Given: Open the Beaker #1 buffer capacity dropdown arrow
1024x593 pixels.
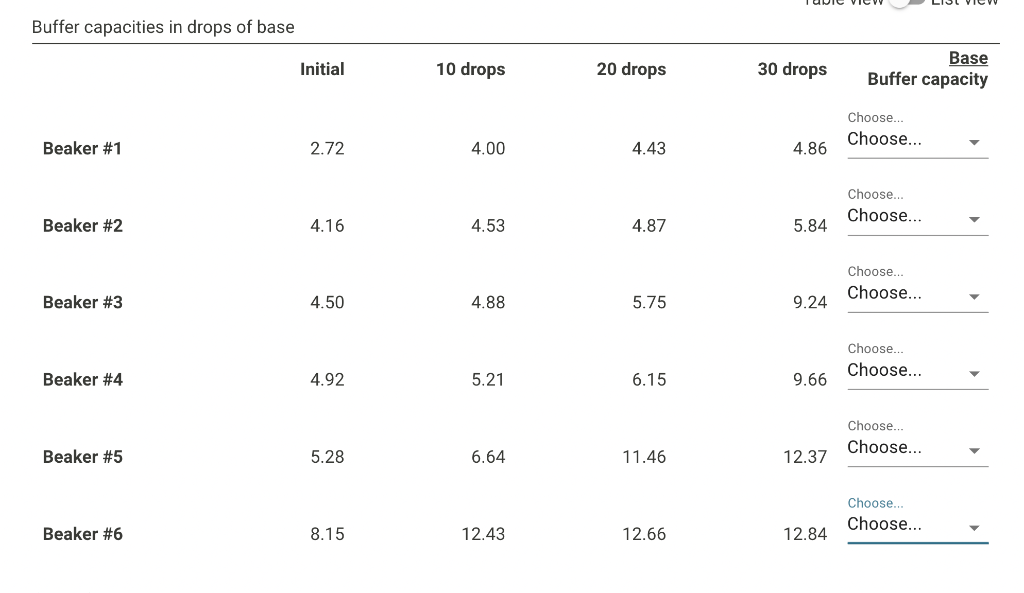Looking at the screenshot, I should [x=974, y=144].
